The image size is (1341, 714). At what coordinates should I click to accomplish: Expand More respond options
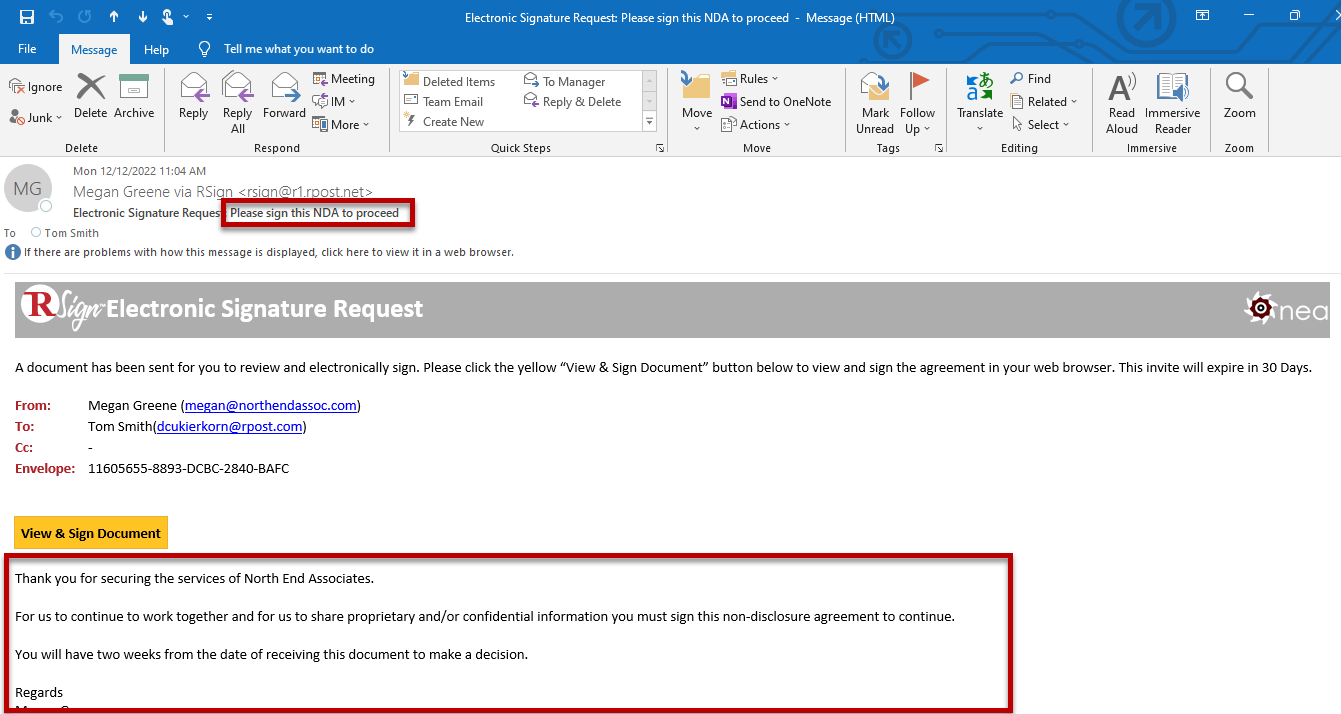tap(341, 124)
